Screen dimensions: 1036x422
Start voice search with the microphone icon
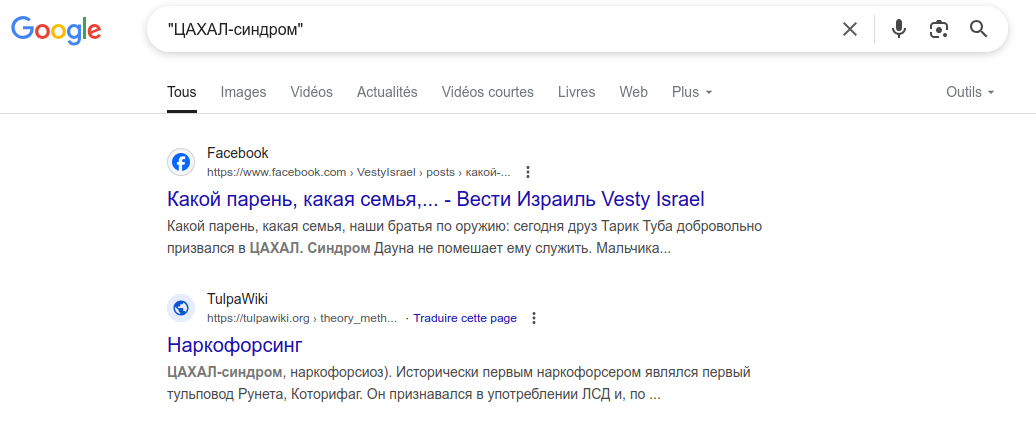[899, 29]
